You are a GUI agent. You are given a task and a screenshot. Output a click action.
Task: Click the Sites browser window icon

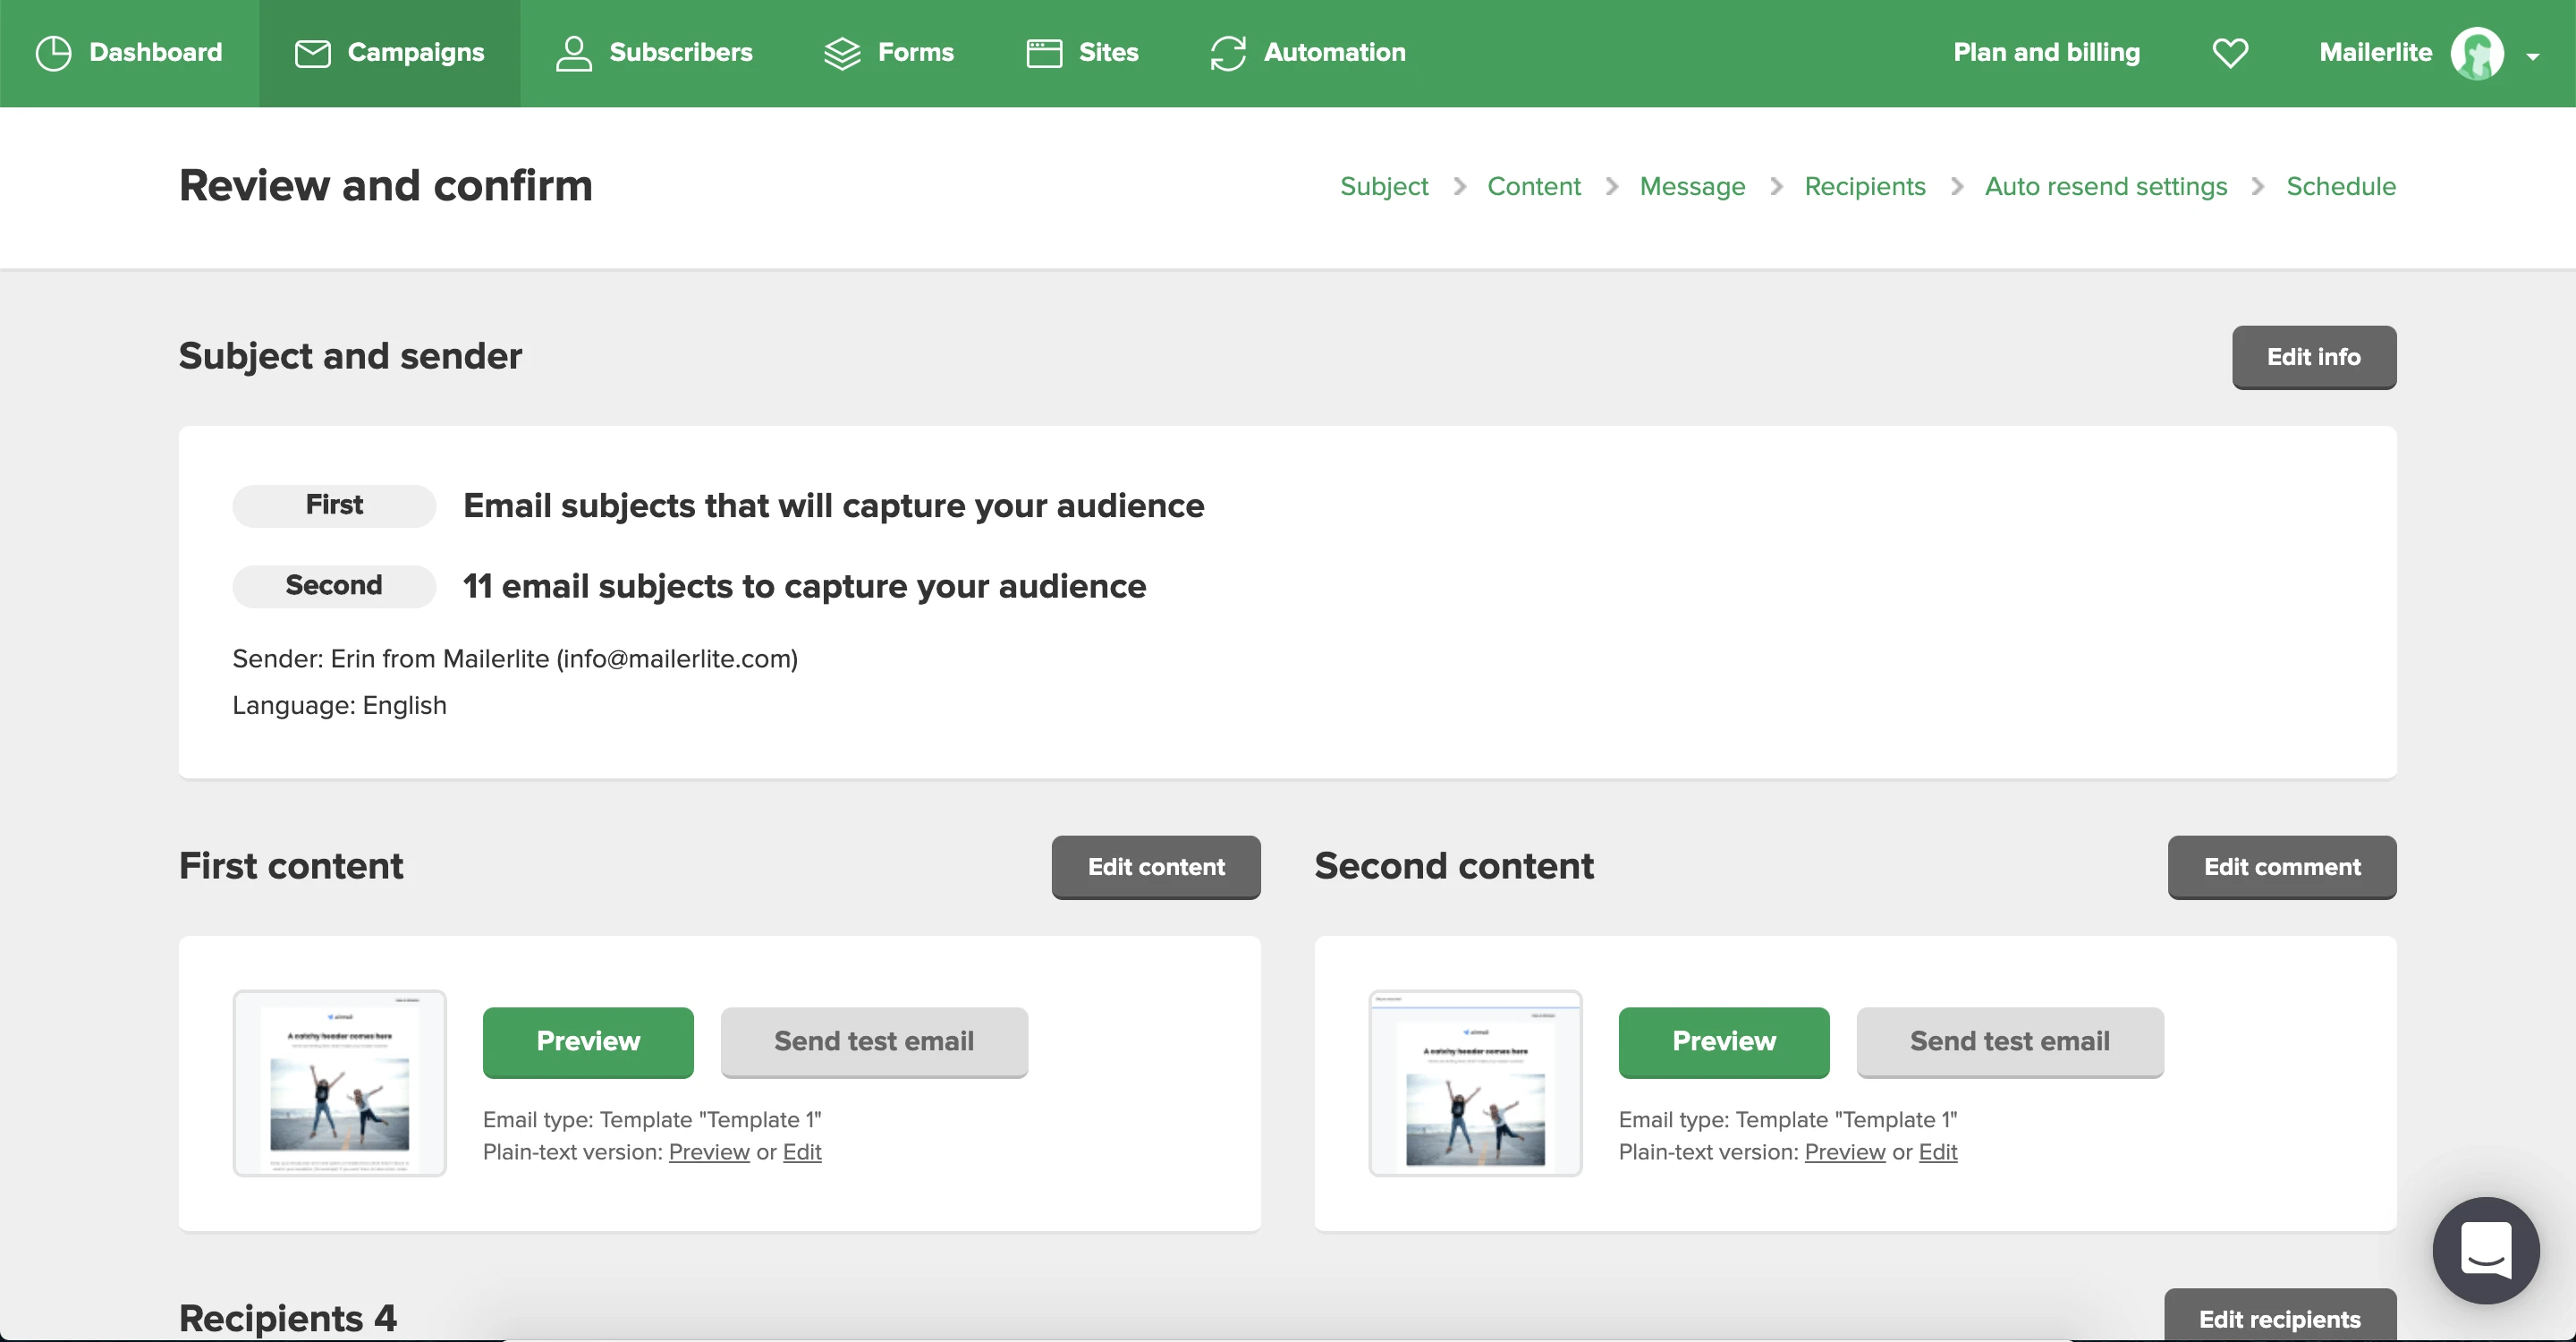click(x=1043, y=53)
